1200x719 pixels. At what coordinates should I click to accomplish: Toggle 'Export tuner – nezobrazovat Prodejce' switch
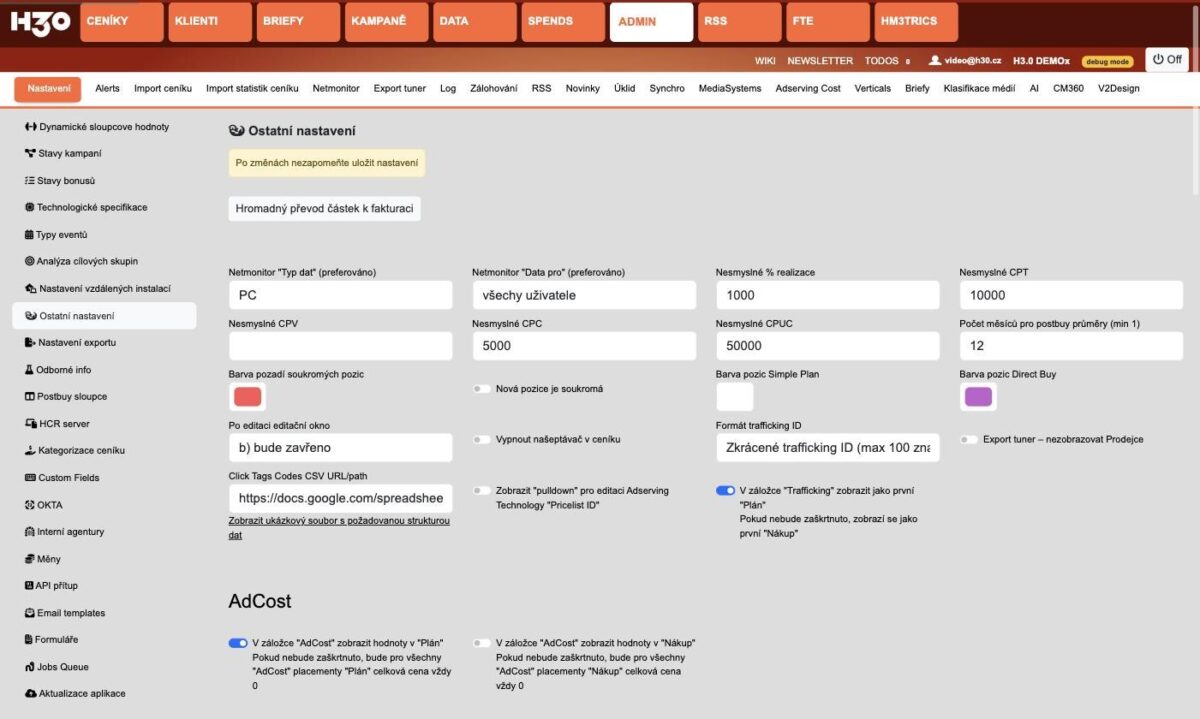click(969, 439)
